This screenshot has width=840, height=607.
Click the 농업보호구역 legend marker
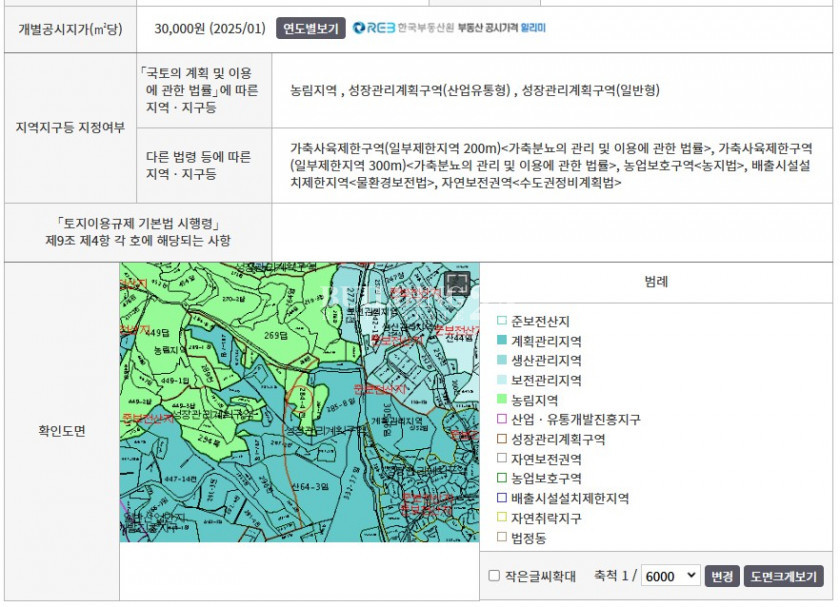[x=502, y=478]
